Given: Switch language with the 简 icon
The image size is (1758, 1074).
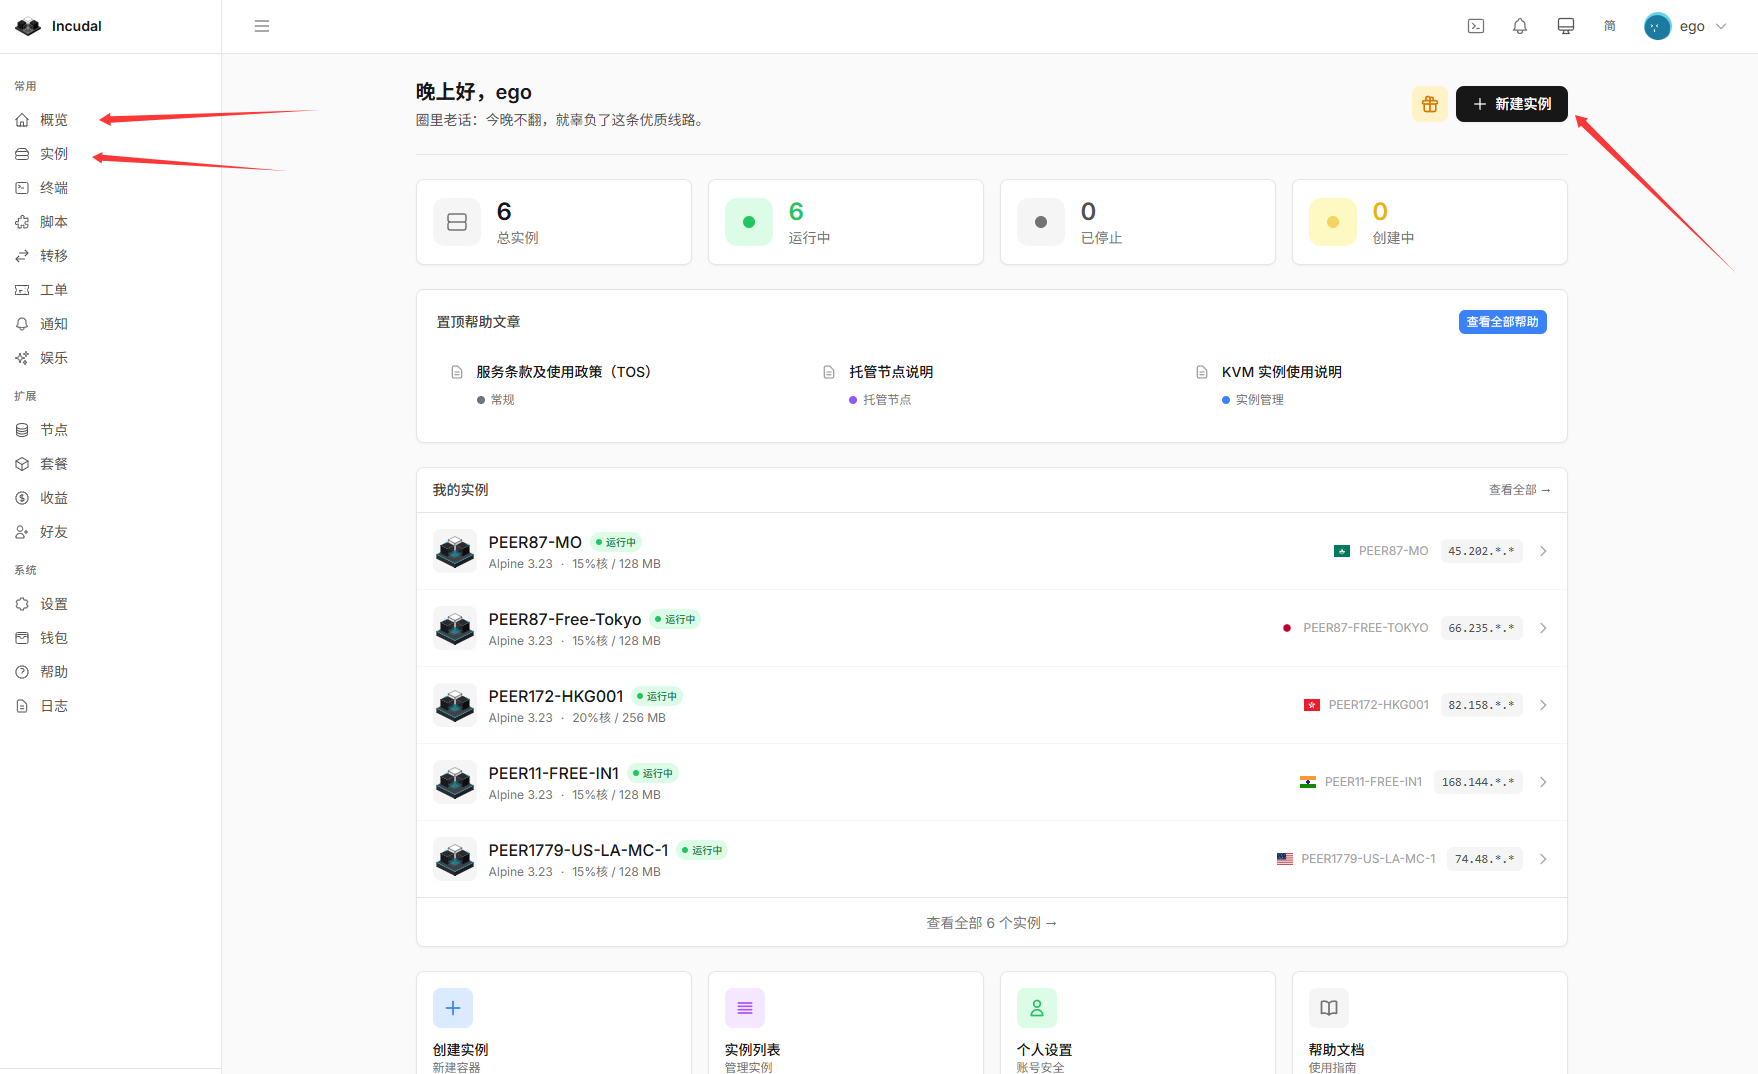Looking at the screenshot, I should [x=1609, y=26].
